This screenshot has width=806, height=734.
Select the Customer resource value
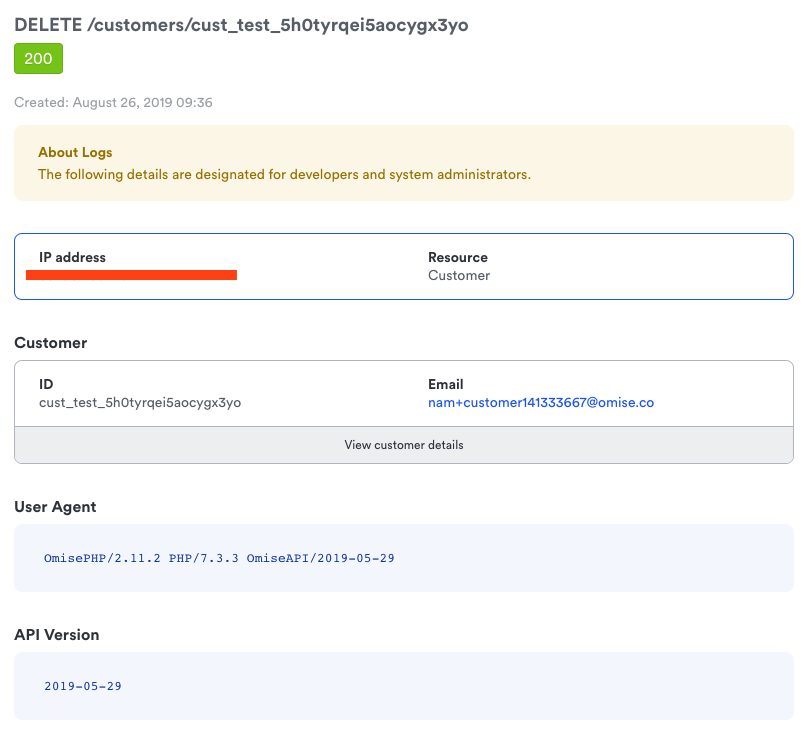point(459,276)
